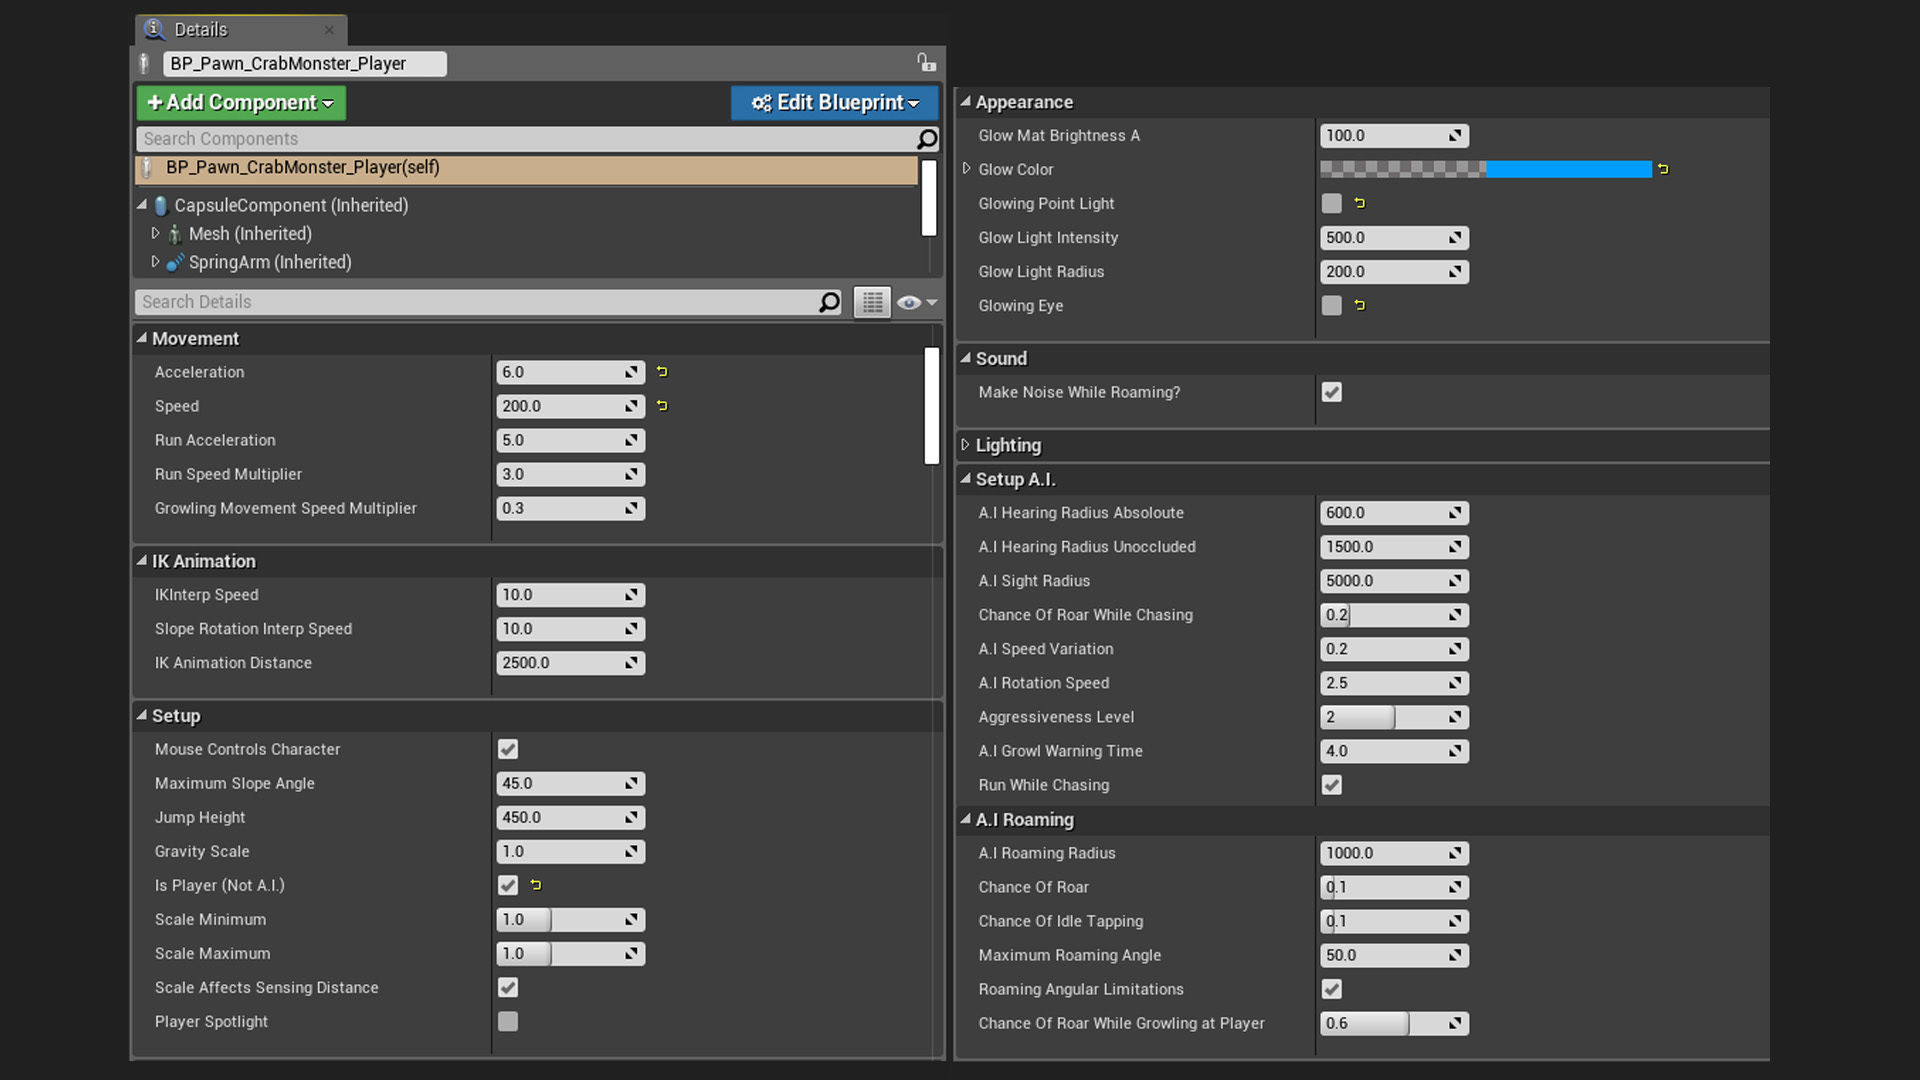Expand the Glow Color property
This screenshot has width=1920, height=1080.
click(966, 169)
